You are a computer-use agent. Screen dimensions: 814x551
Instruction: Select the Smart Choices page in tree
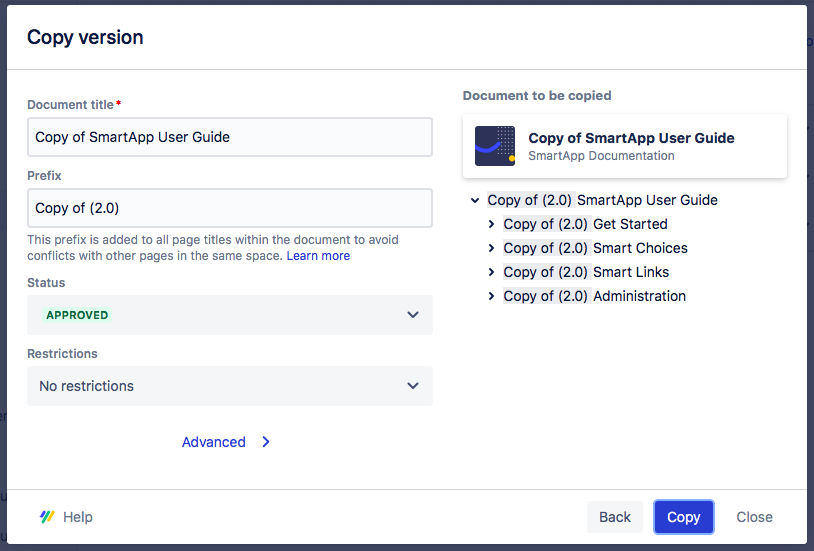pos(640,248)
